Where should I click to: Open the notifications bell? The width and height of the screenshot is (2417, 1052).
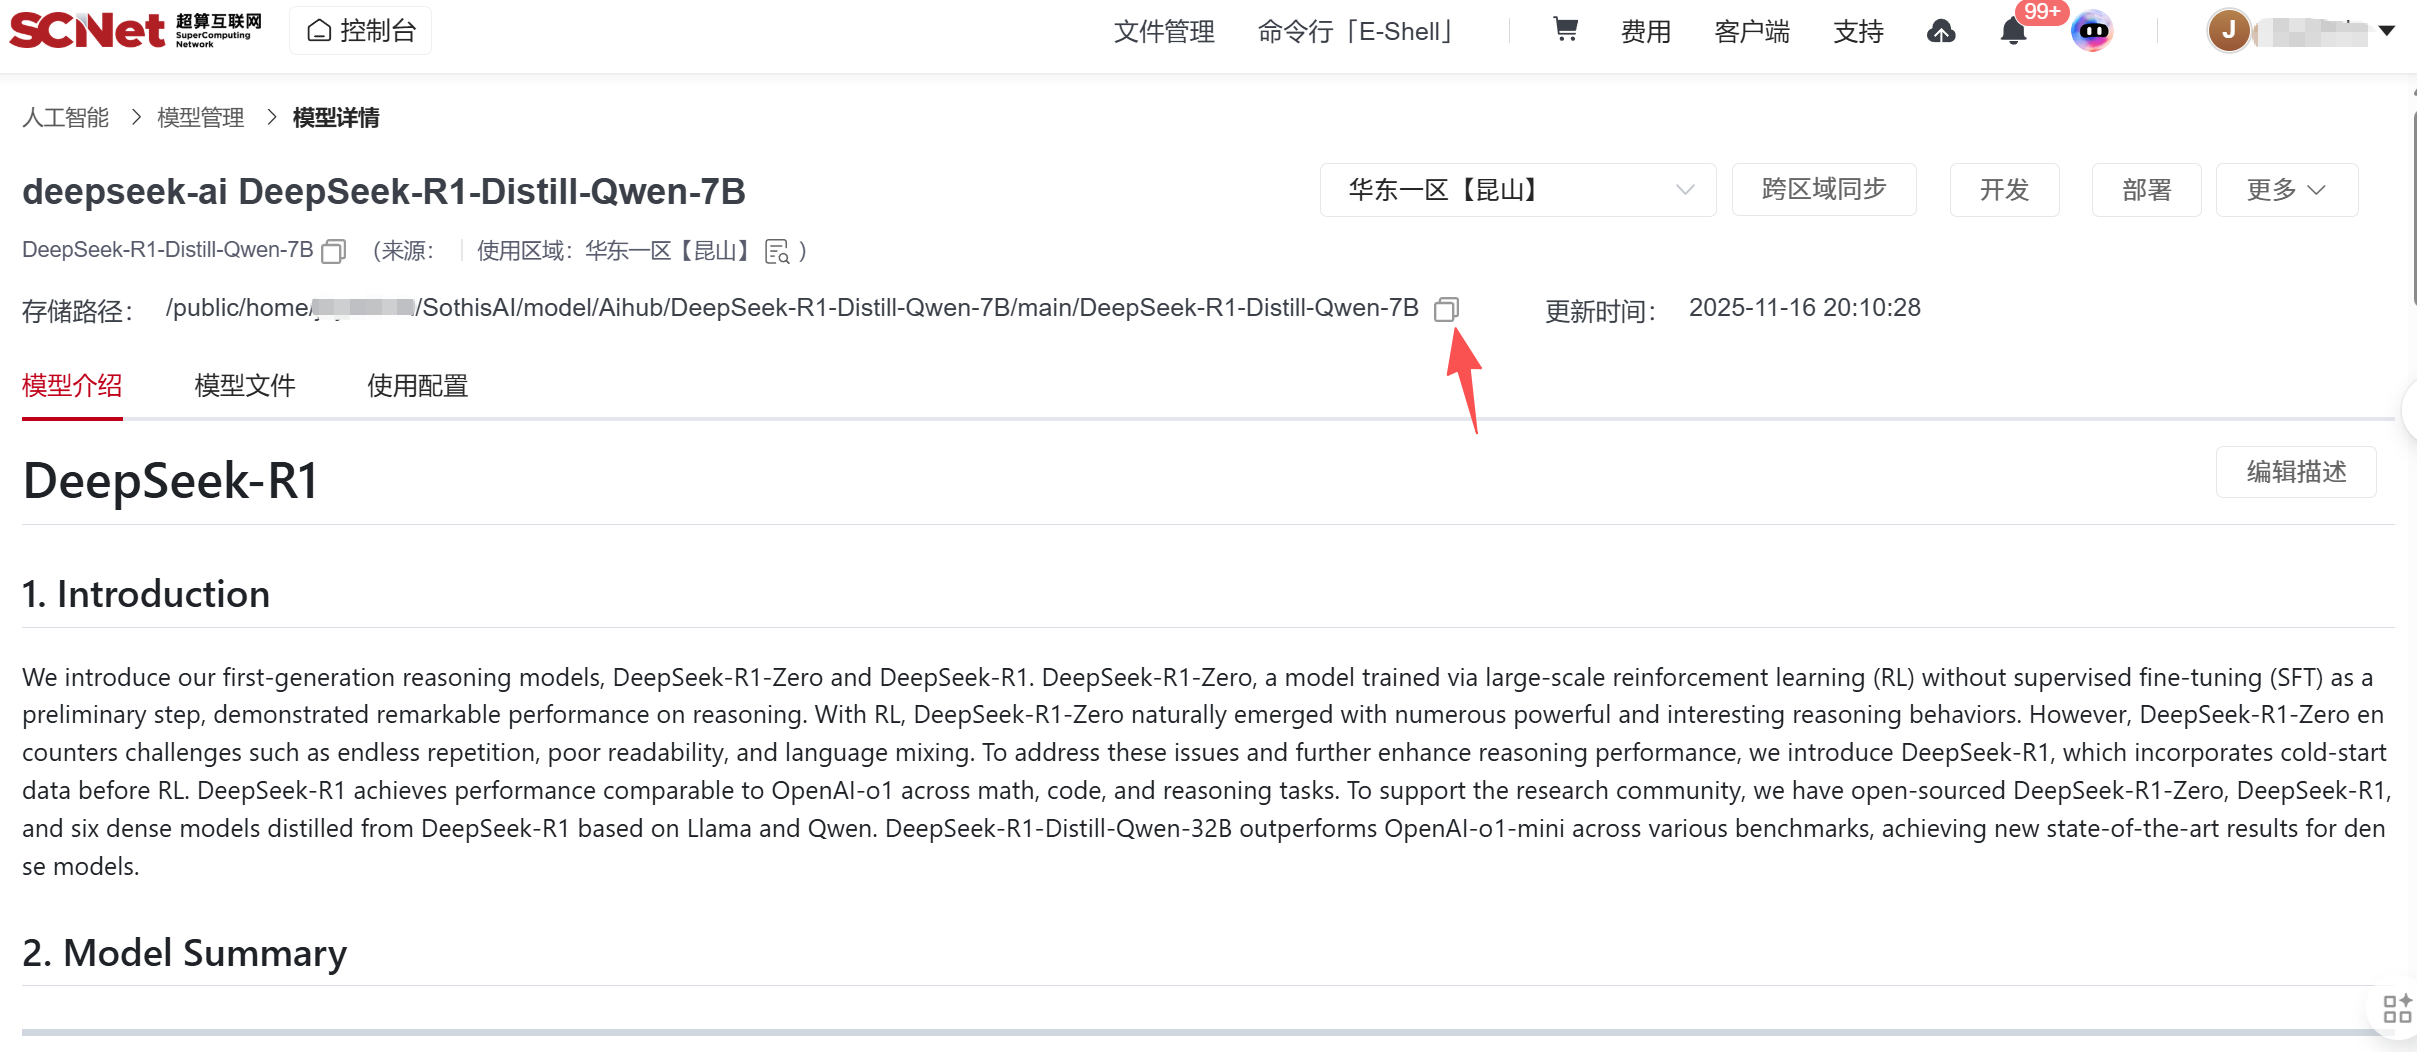pos(2013,32)
